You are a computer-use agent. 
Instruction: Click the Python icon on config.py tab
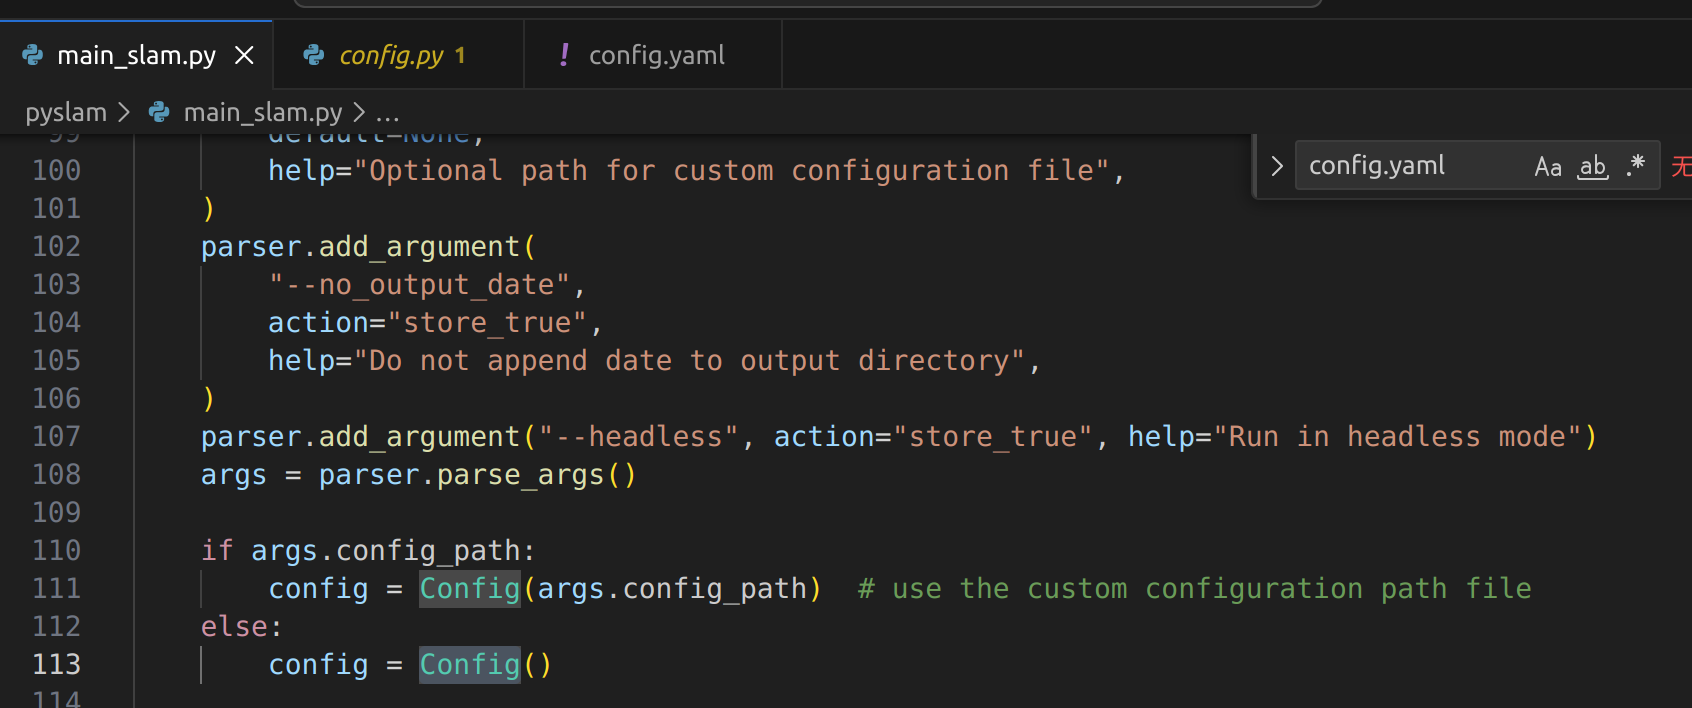[x=314, y=55]
